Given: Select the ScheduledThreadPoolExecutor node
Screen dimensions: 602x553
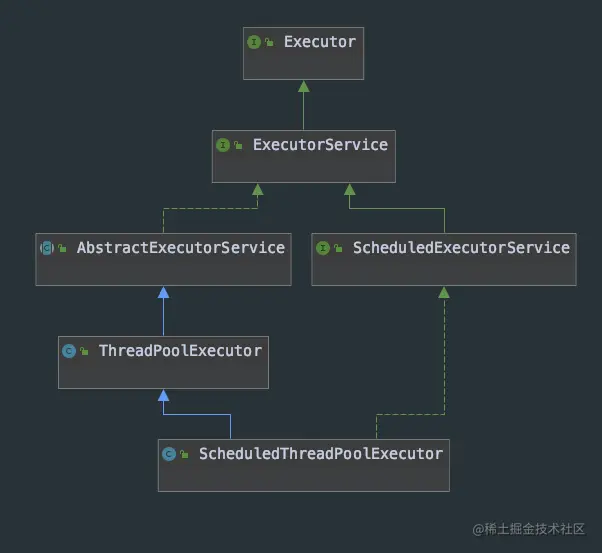Looking at the screenshot, I should click(x=304, y=465).
